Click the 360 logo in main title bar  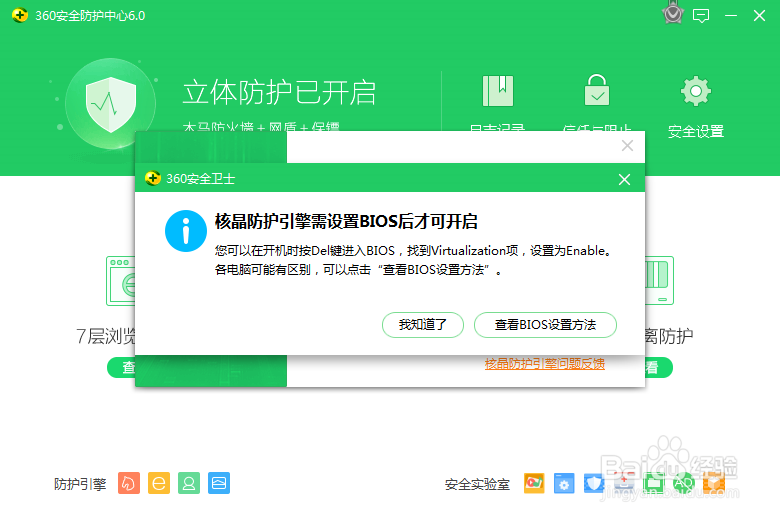click(20, 15)
